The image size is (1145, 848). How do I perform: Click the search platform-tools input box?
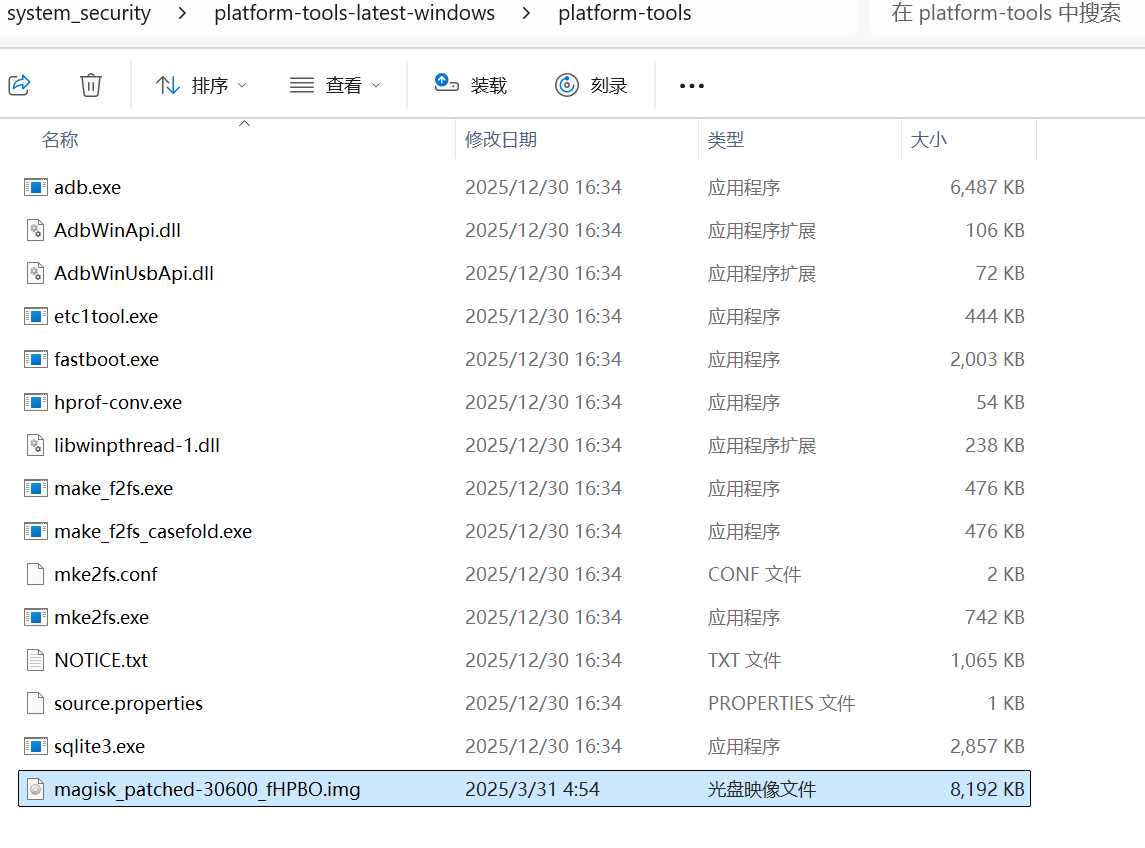click(x=1005, y=14)
